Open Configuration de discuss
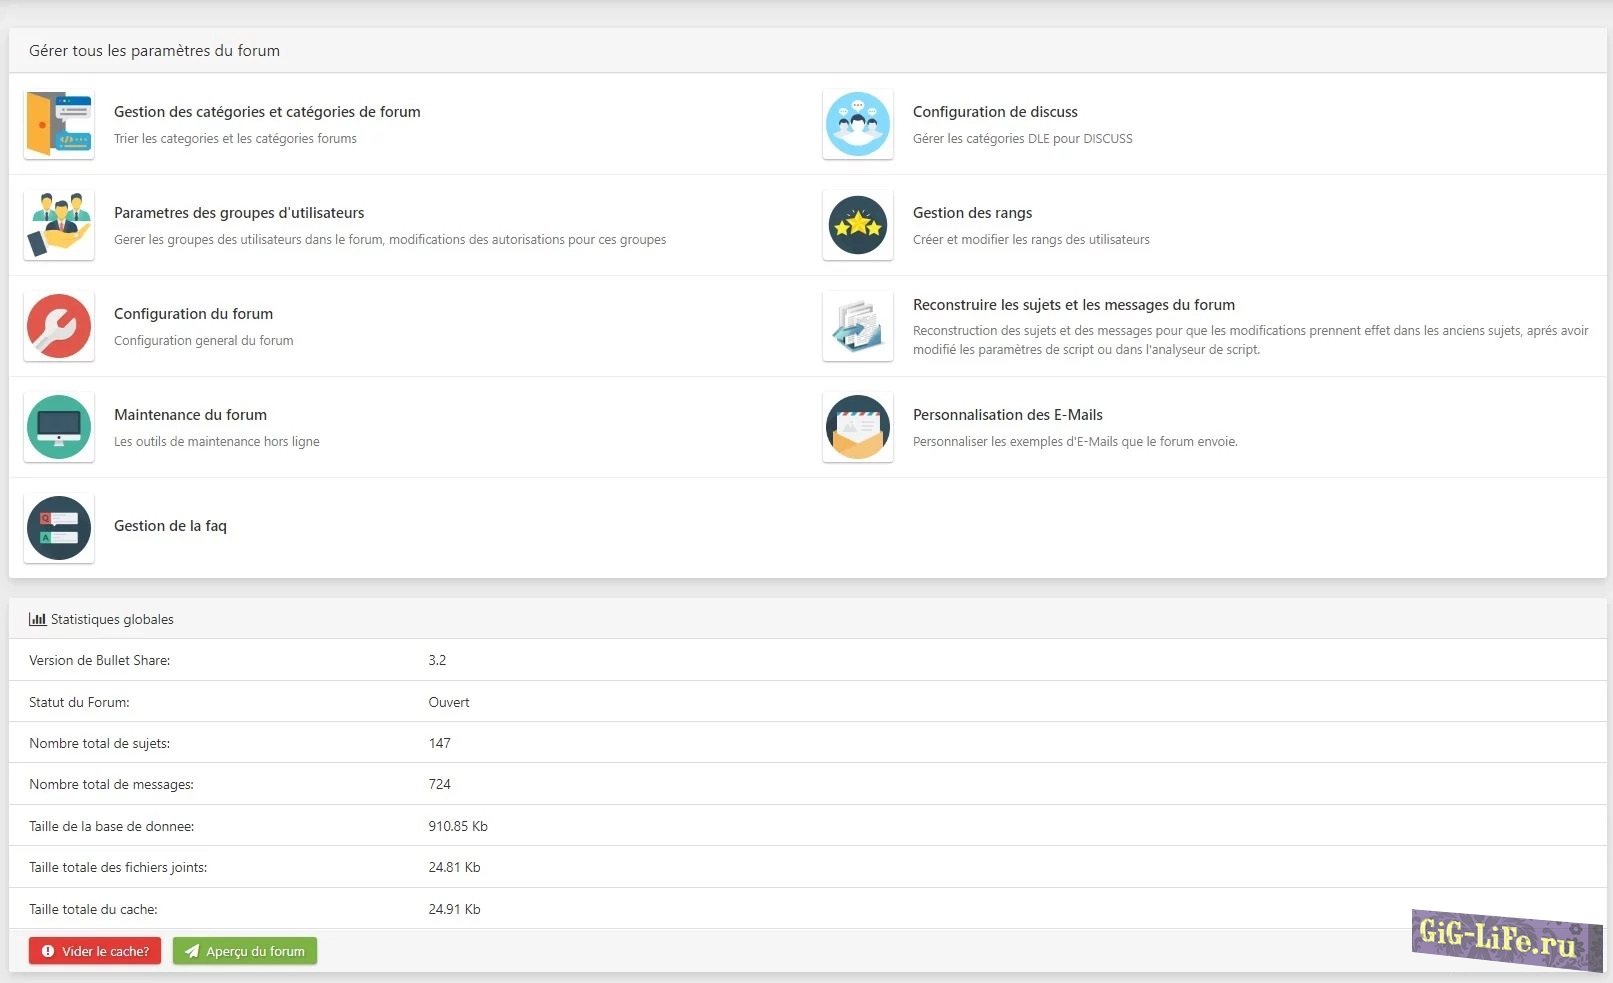 click(995, 112)
